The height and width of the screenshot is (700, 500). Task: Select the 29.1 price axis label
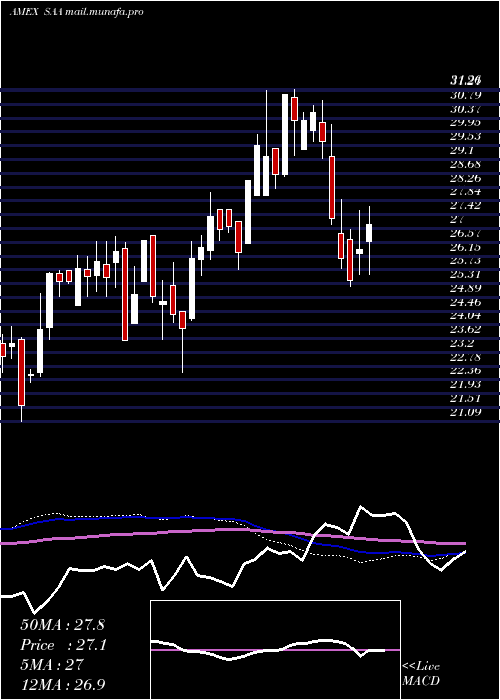[x=462, y=150]
